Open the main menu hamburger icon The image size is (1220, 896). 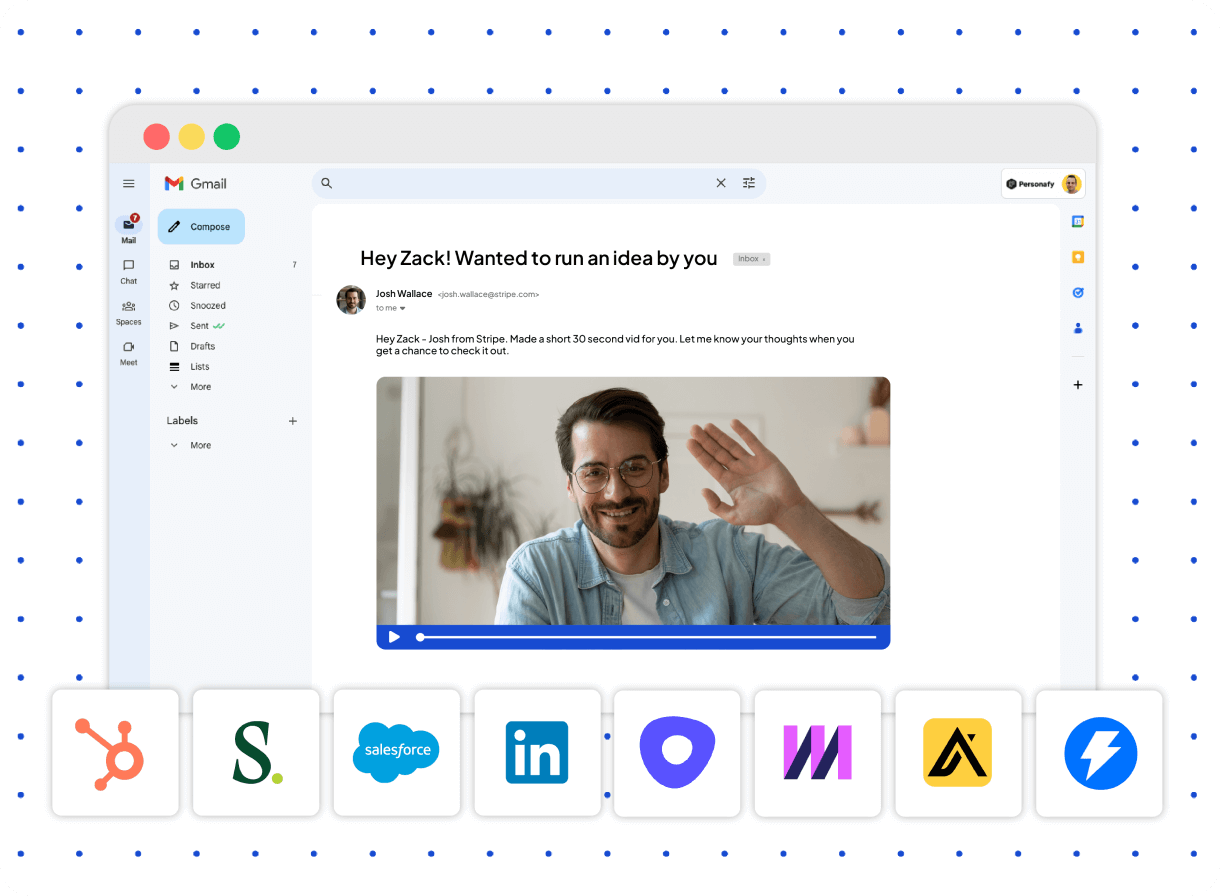(x=129, y=184)
